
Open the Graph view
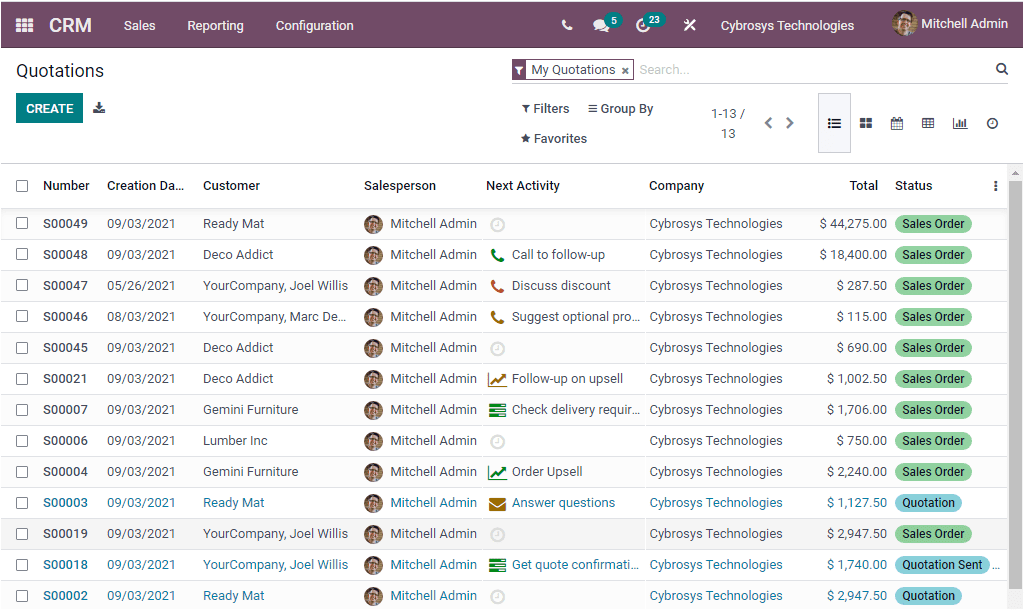(x=960, y=123)
